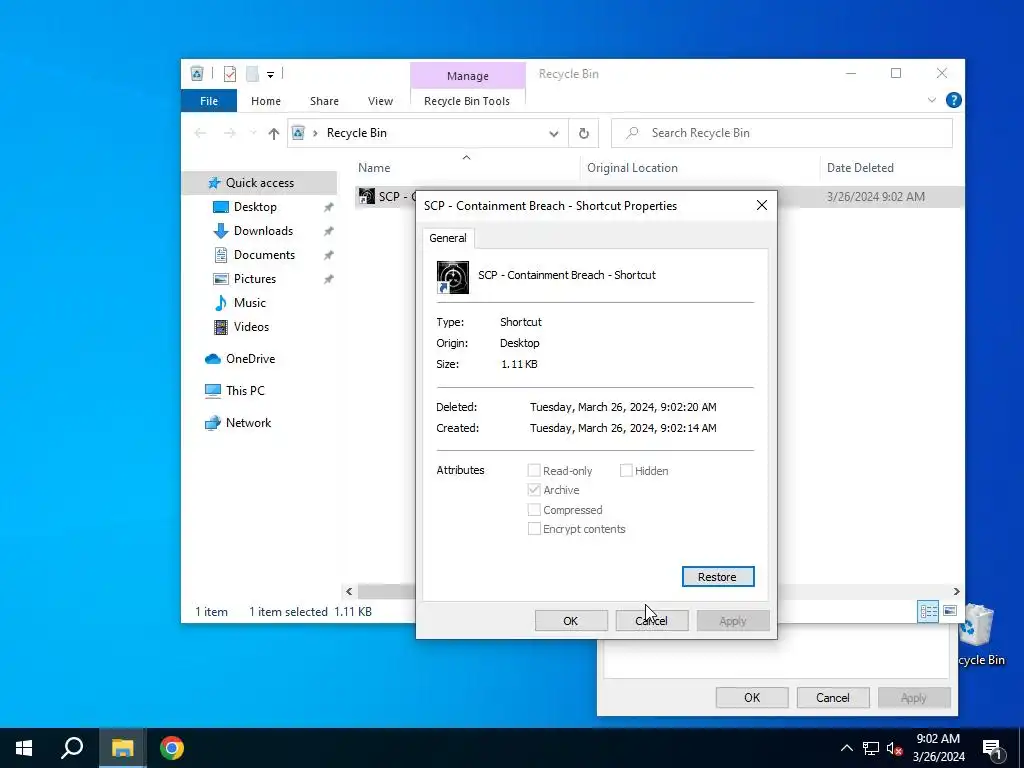
Task: Select Network in the navigation pane
Action: click(x=248, y=423)
